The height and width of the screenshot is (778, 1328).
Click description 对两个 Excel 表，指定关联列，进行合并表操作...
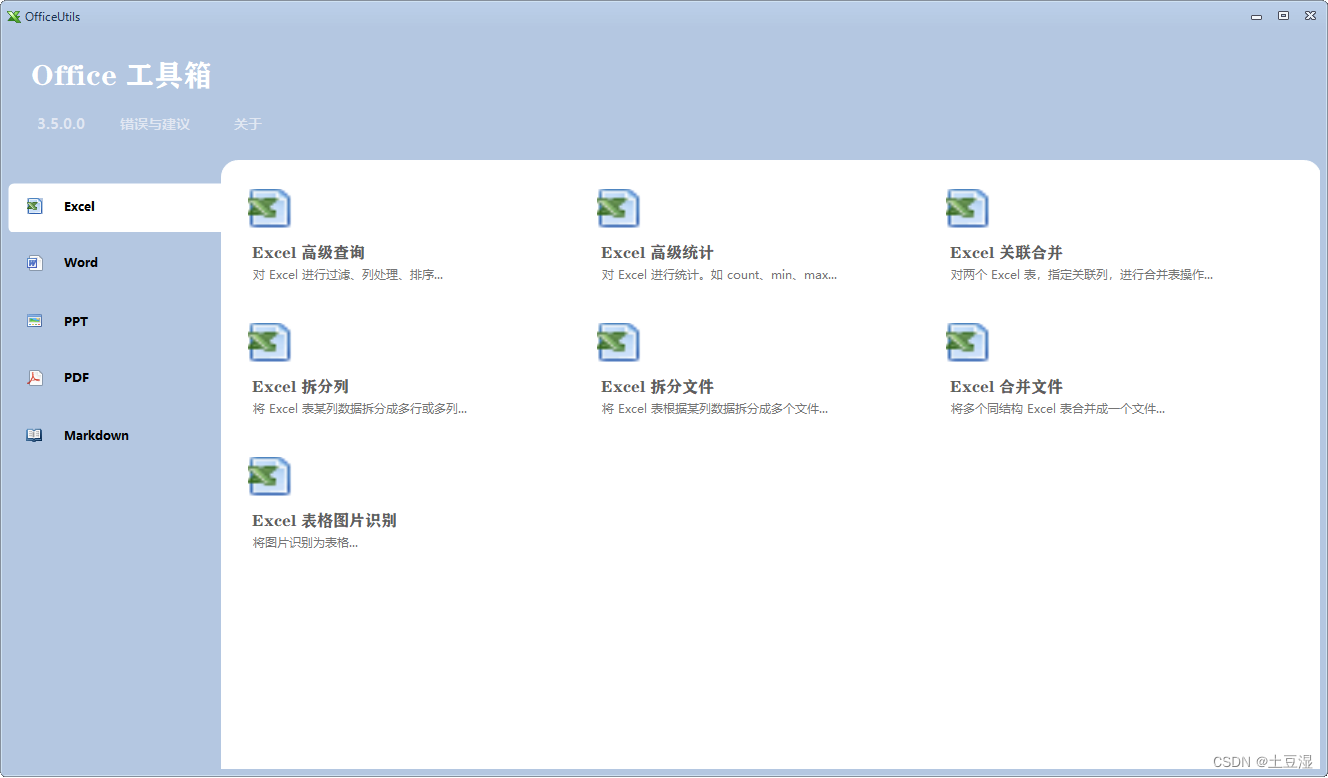coord(1082,275)
